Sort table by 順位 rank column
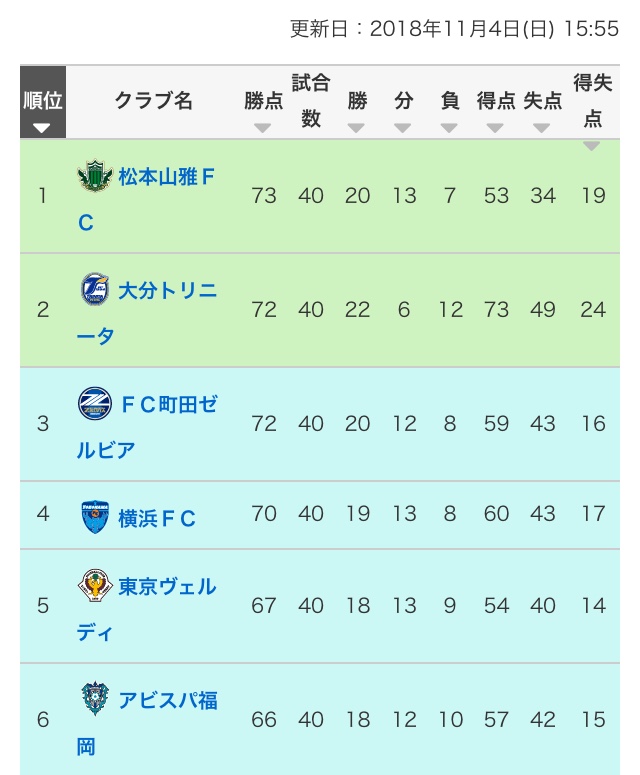 [x=42, y=127]
